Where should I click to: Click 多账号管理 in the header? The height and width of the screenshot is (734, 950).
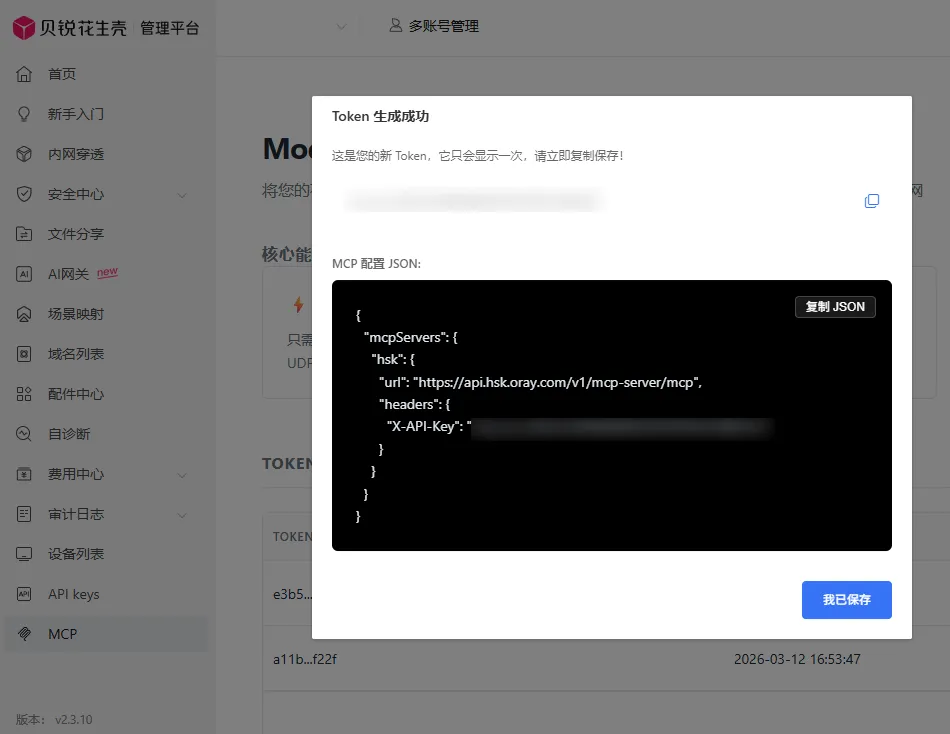click(434, 26)
